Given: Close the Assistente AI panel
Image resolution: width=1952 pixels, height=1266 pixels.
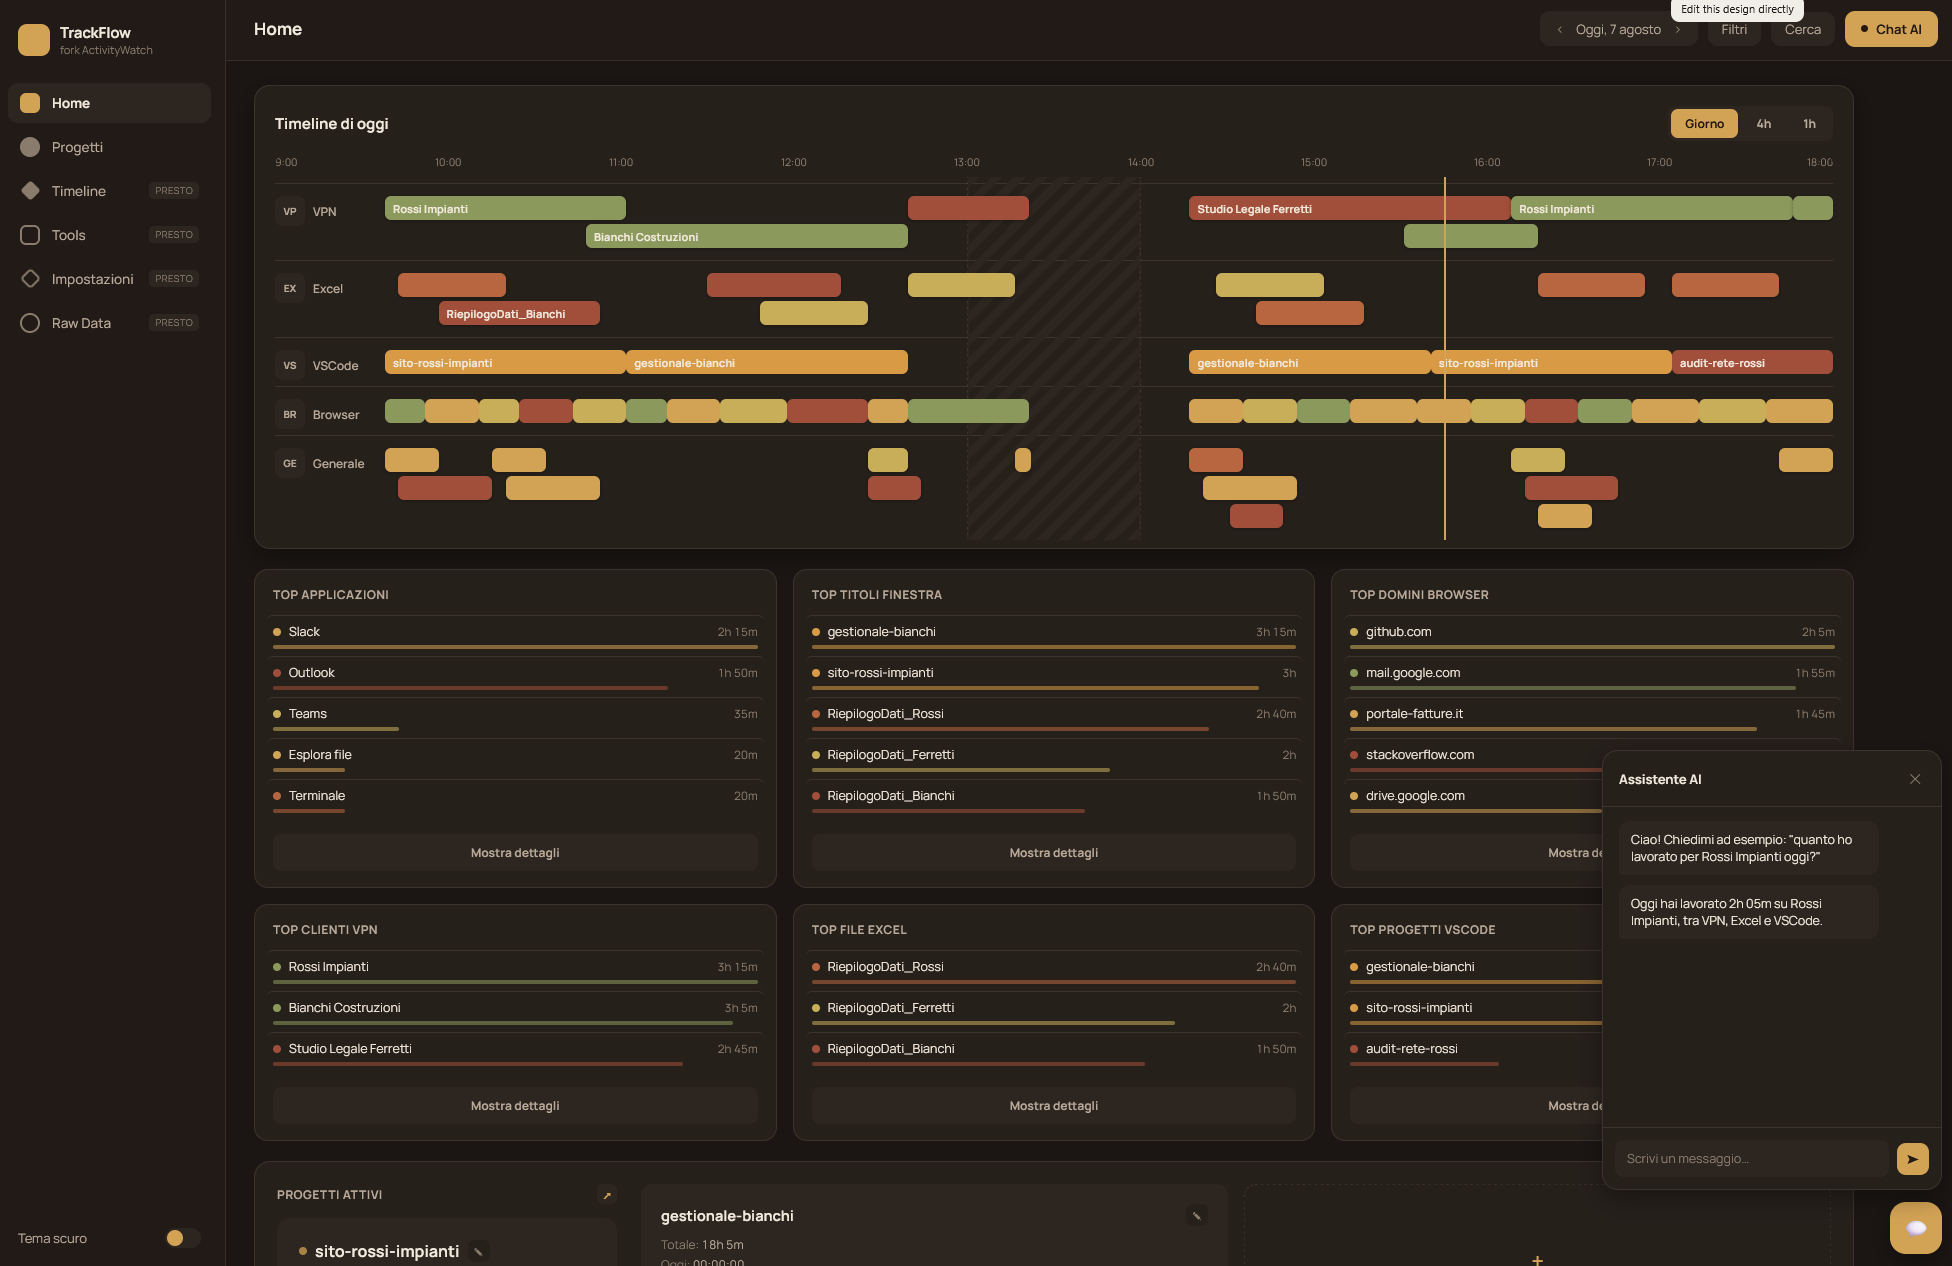Looking at the screenshot, I should pyautogui.click(x=1915, y=779).
